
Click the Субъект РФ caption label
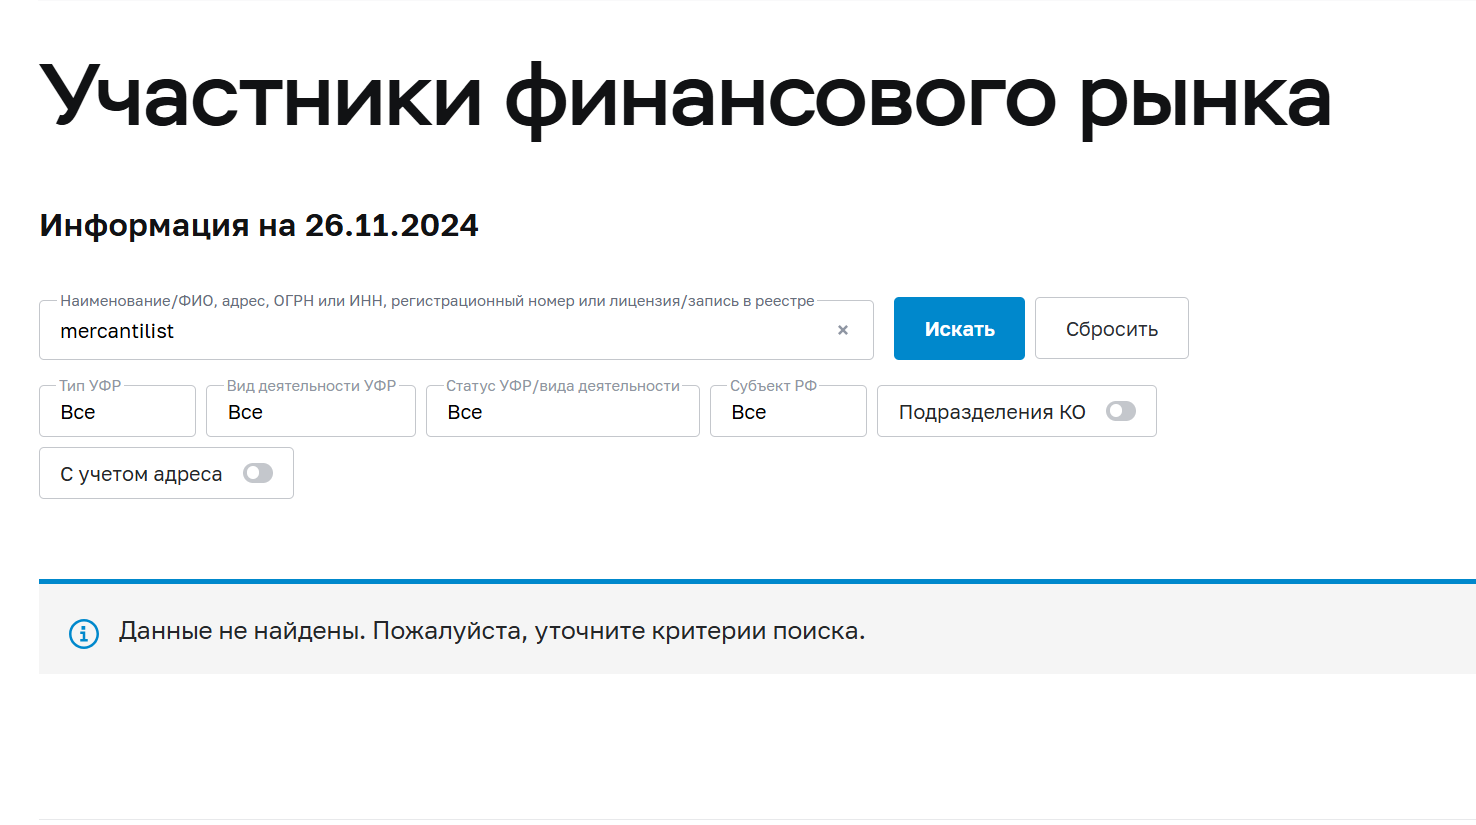point(773,385)
